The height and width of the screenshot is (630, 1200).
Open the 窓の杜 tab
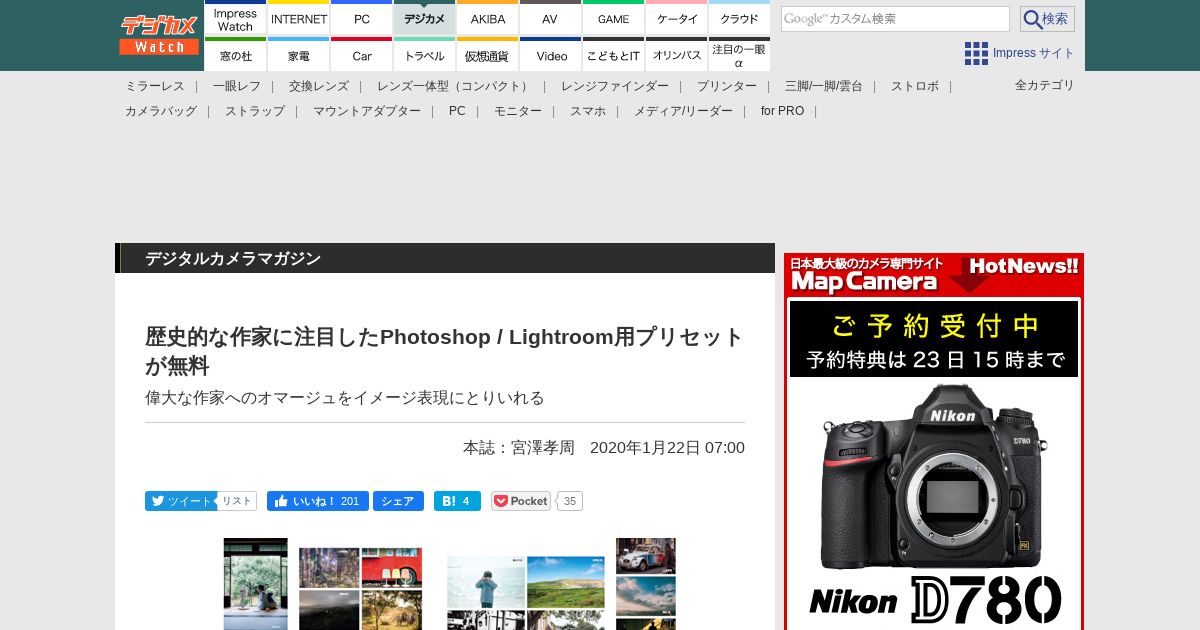[x=235, y=55]
